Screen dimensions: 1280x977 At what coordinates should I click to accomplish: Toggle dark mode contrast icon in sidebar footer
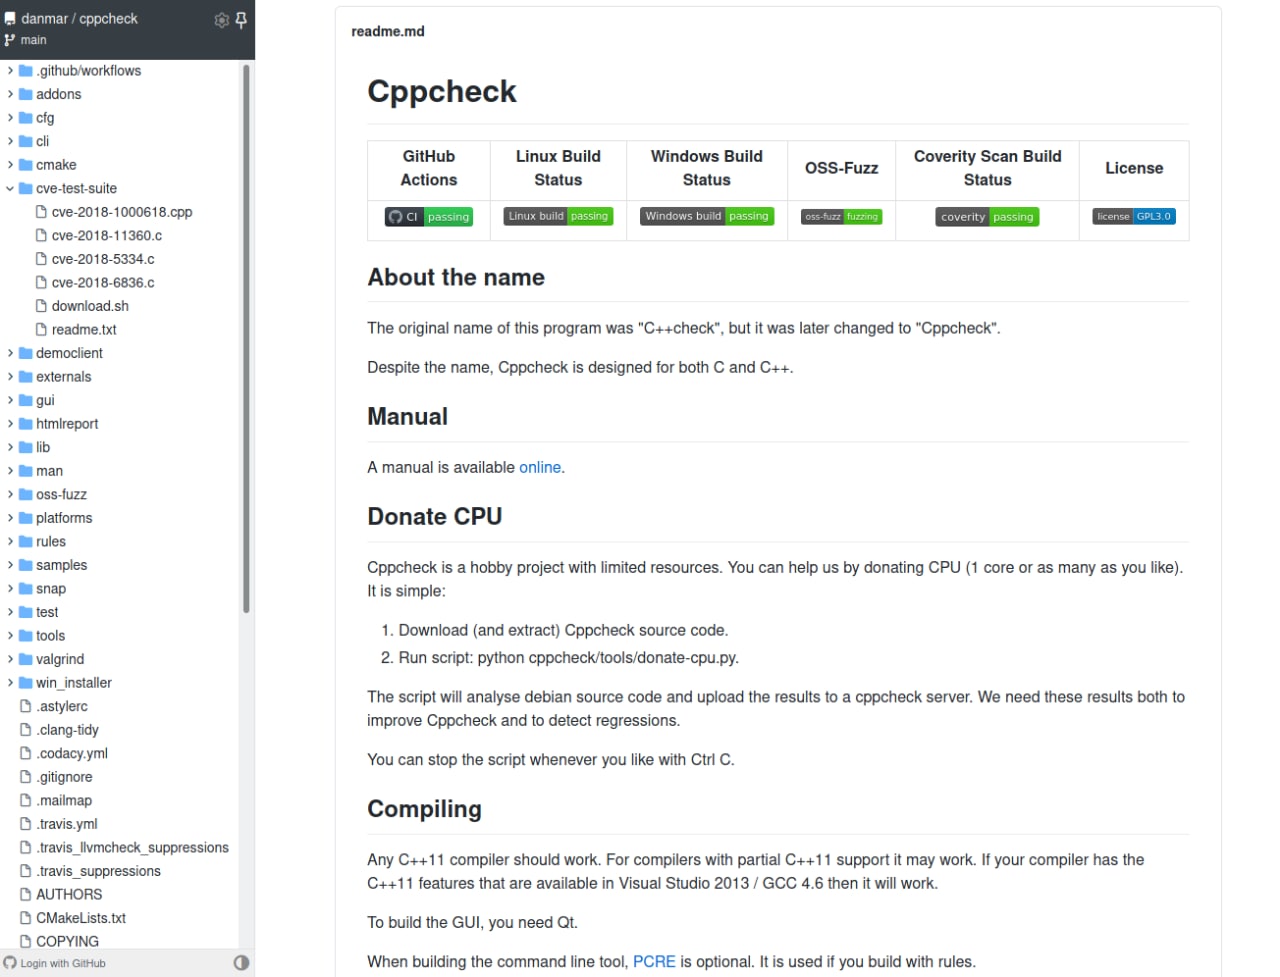click(x=241, y=963)
